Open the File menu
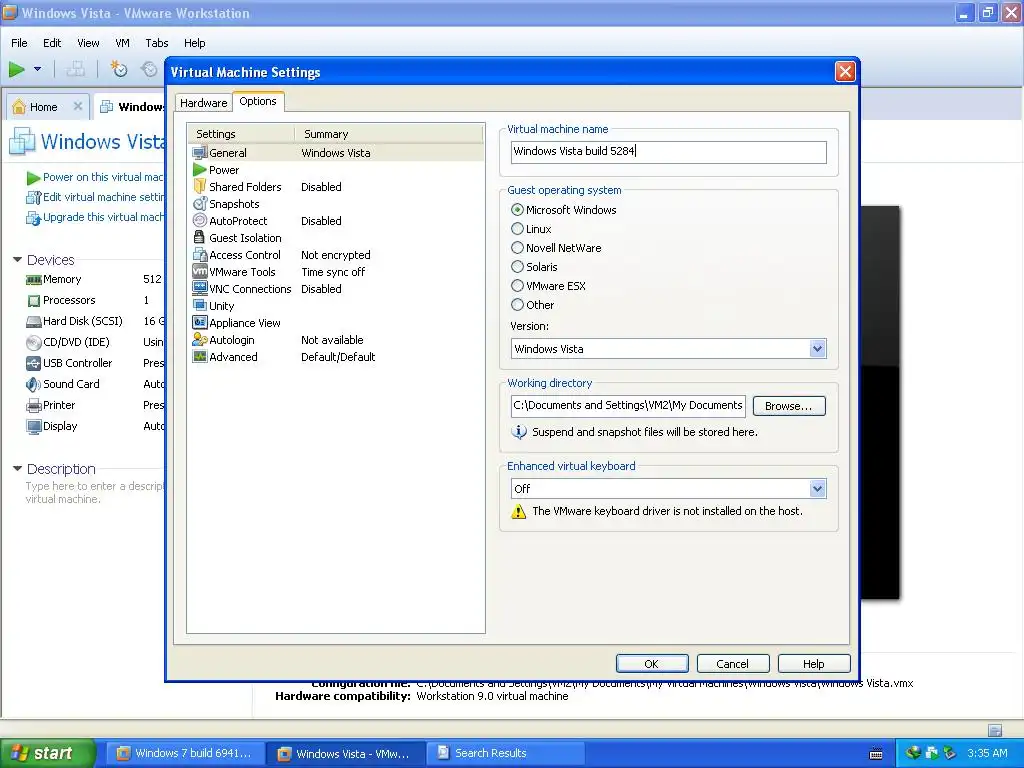The width and height of the screenshot is (1024, 768). (x=19, y=43)
